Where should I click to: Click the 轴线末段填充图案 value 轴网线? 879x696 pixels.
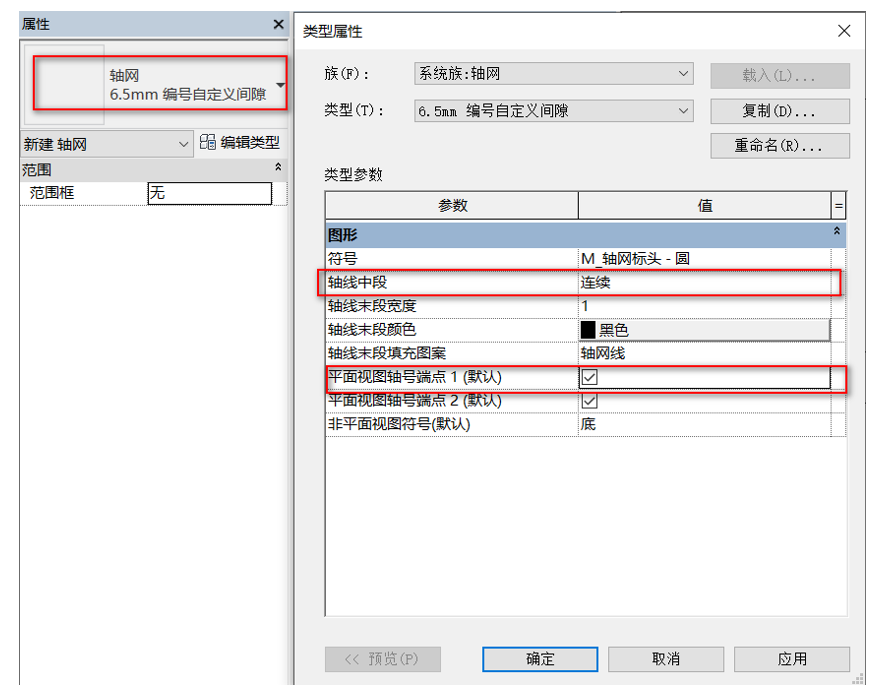pos(704,353)
